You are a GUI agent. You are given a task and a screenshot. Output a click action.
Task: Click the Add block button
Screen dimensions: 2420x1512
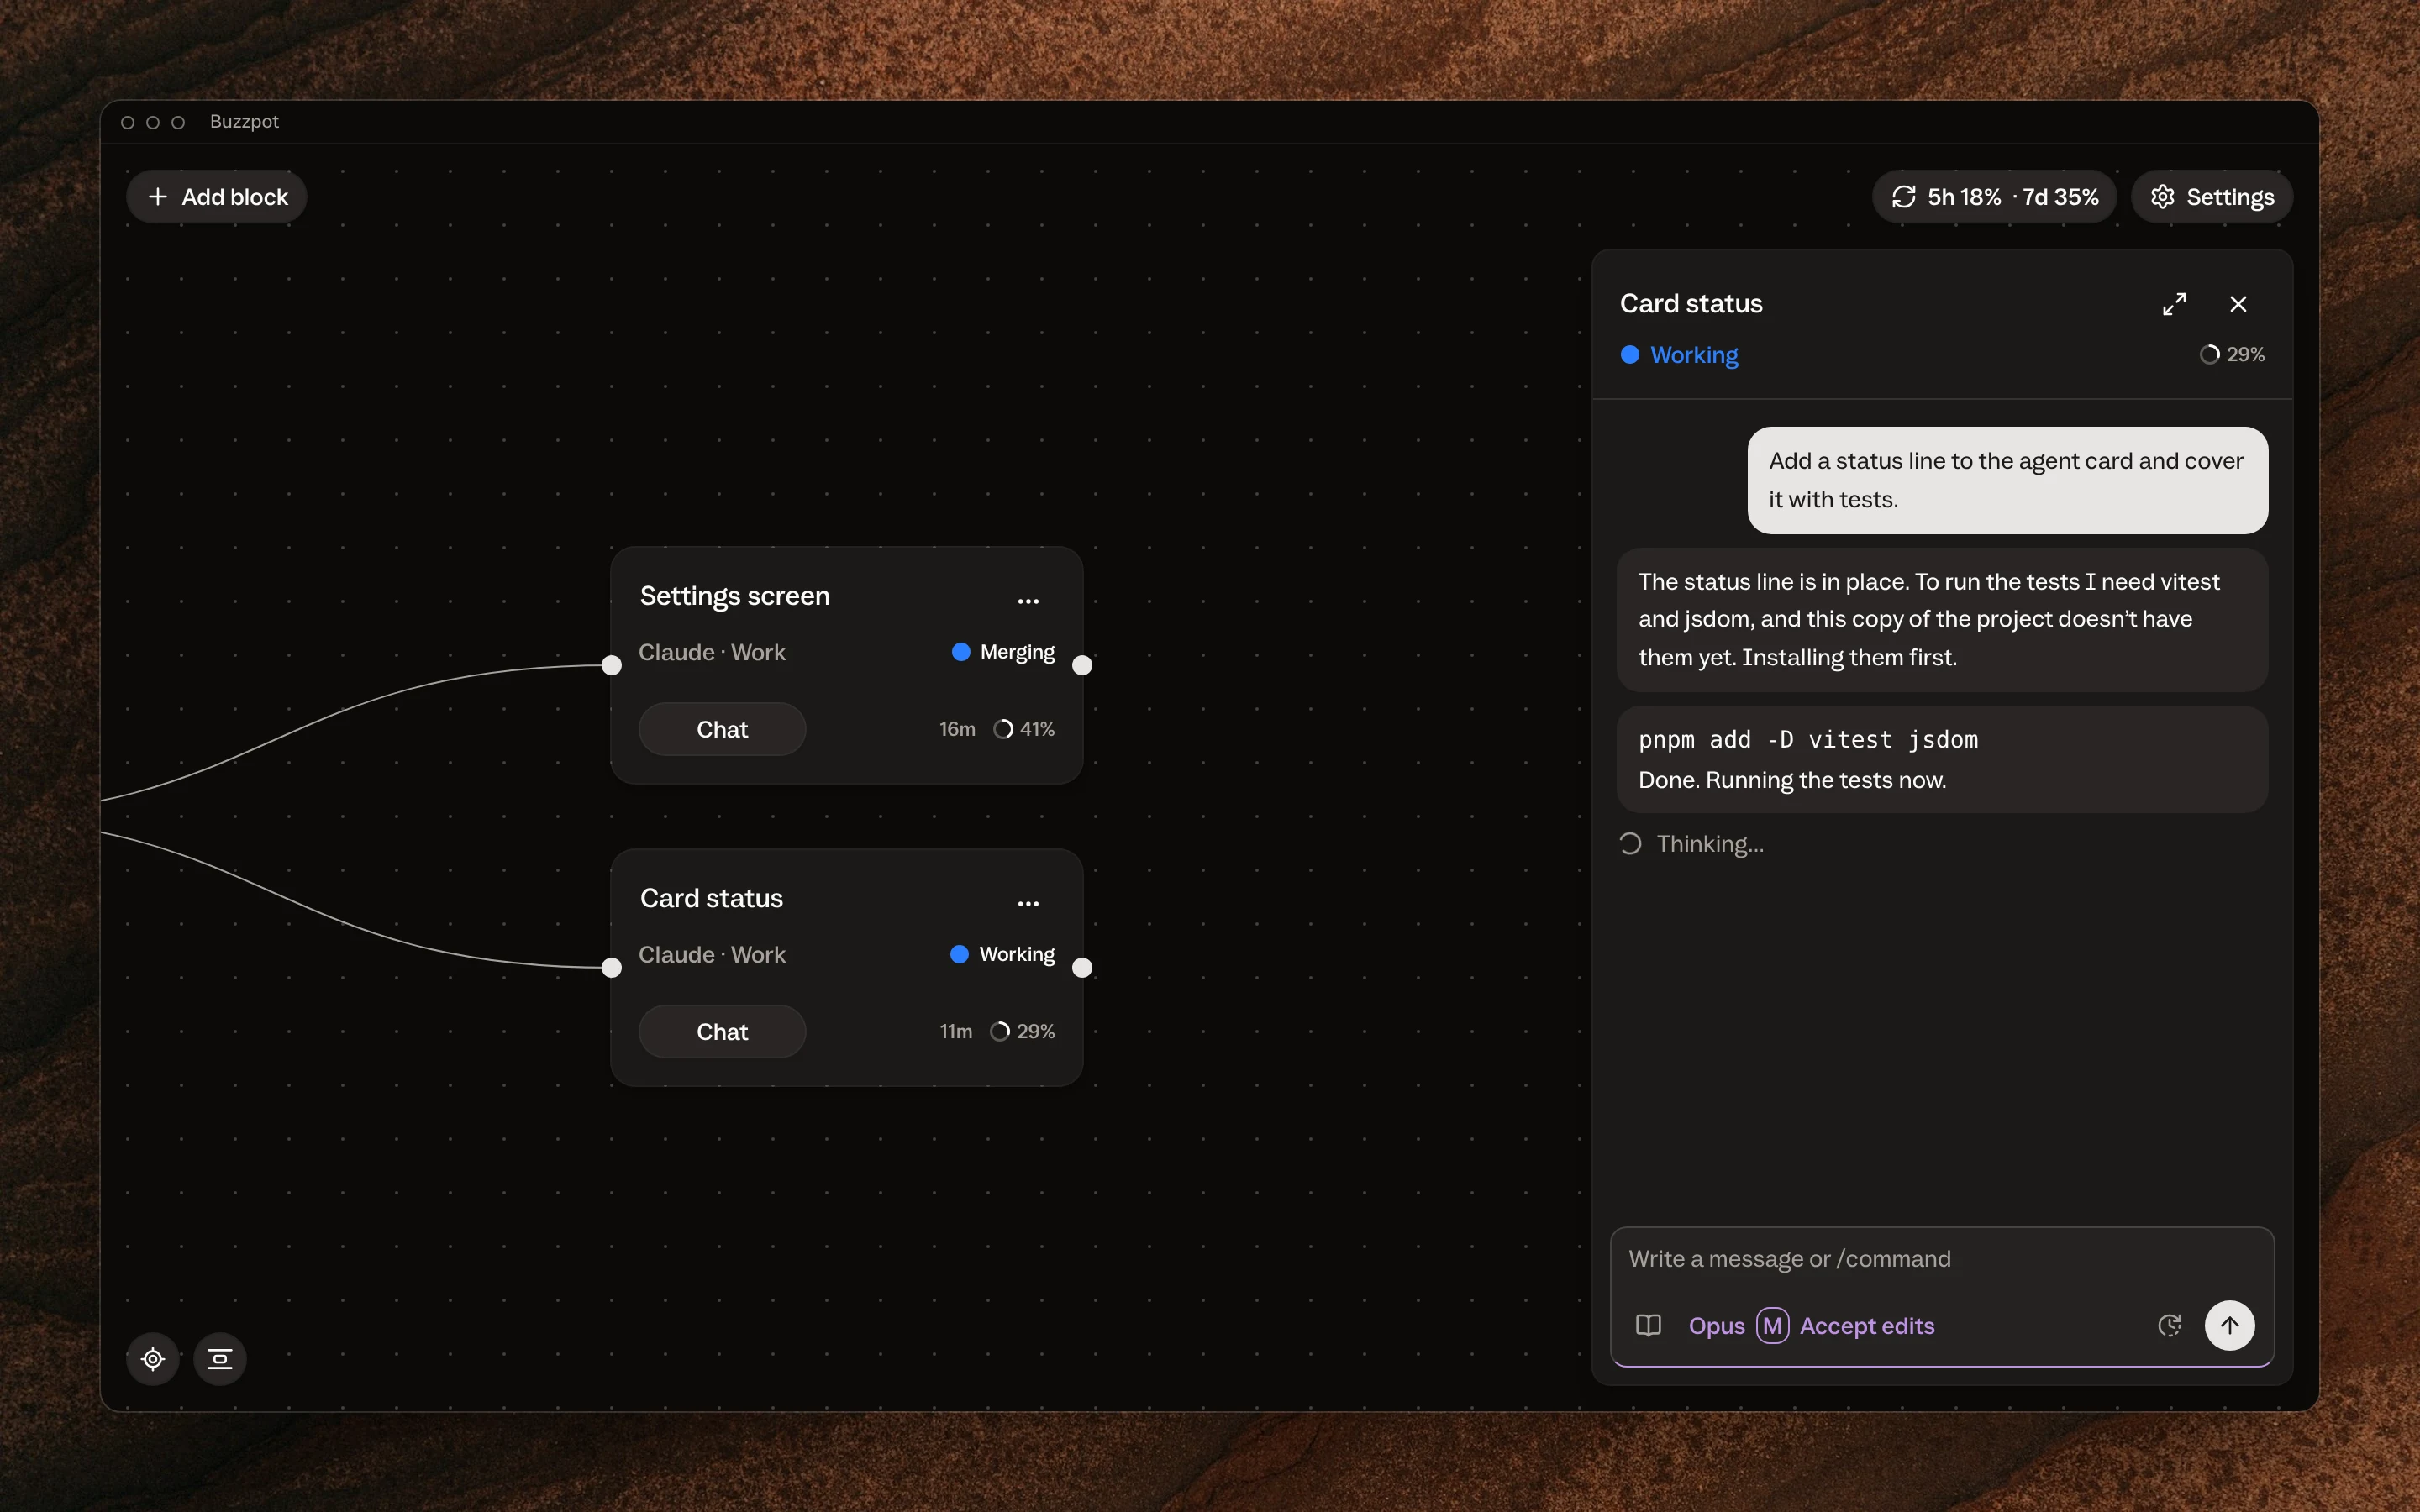click(x=216, y=197)
